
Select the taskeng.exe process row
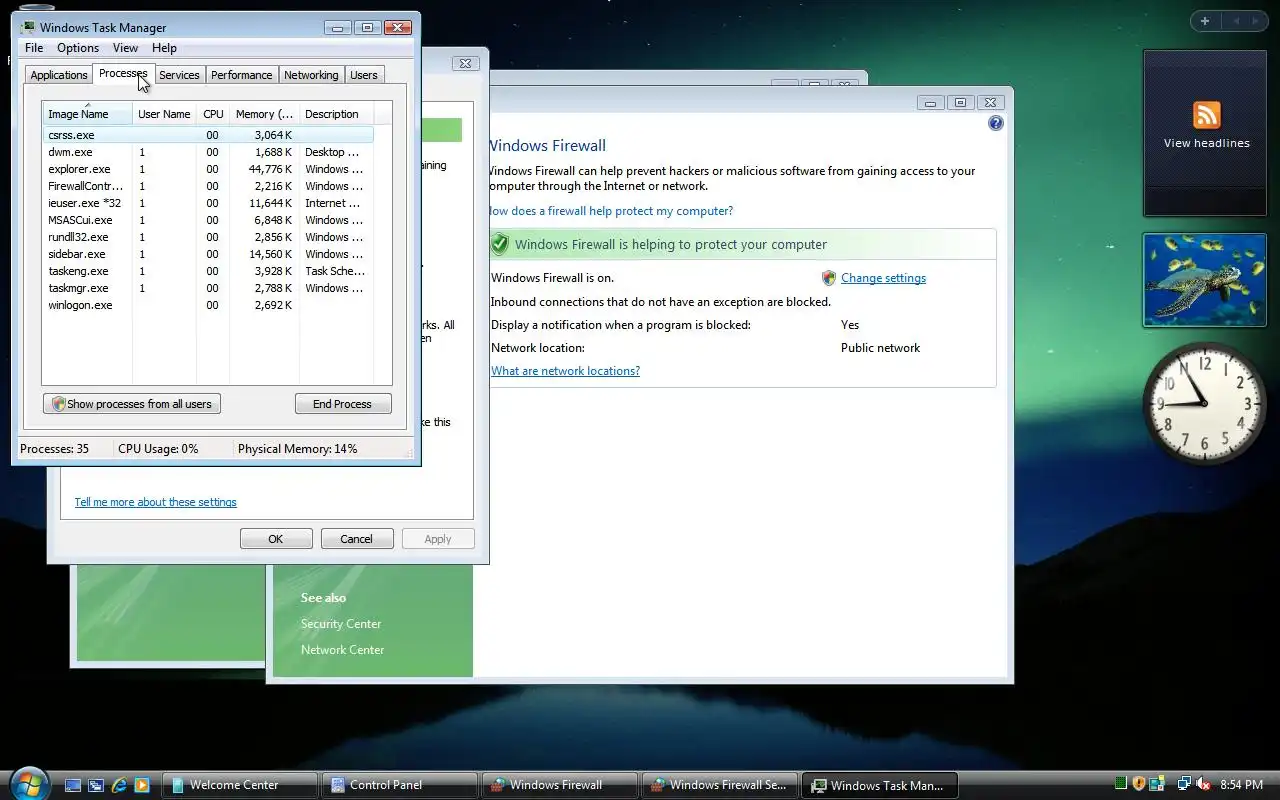pyautogui.click(x=208, y=271)
